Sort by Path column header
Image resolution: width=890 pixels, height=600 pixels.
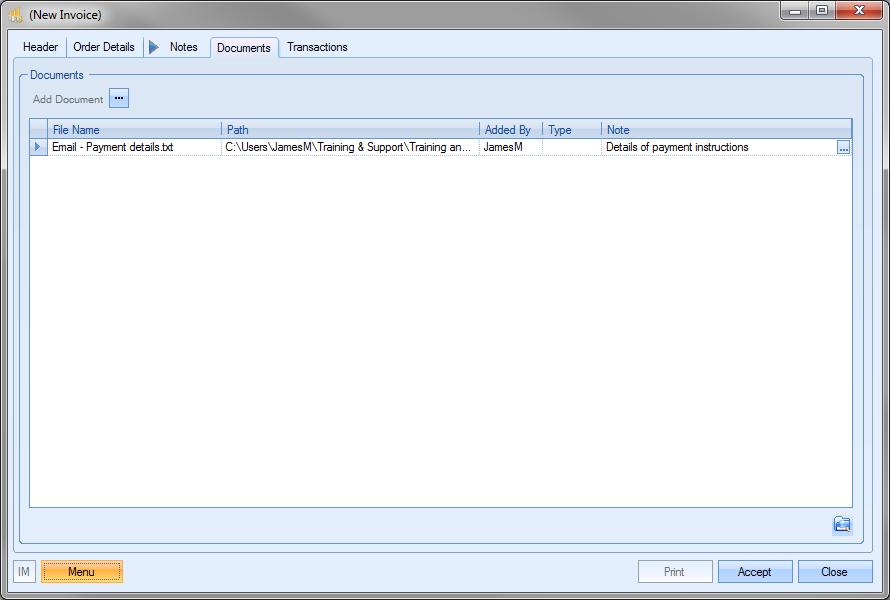point(350,129)
